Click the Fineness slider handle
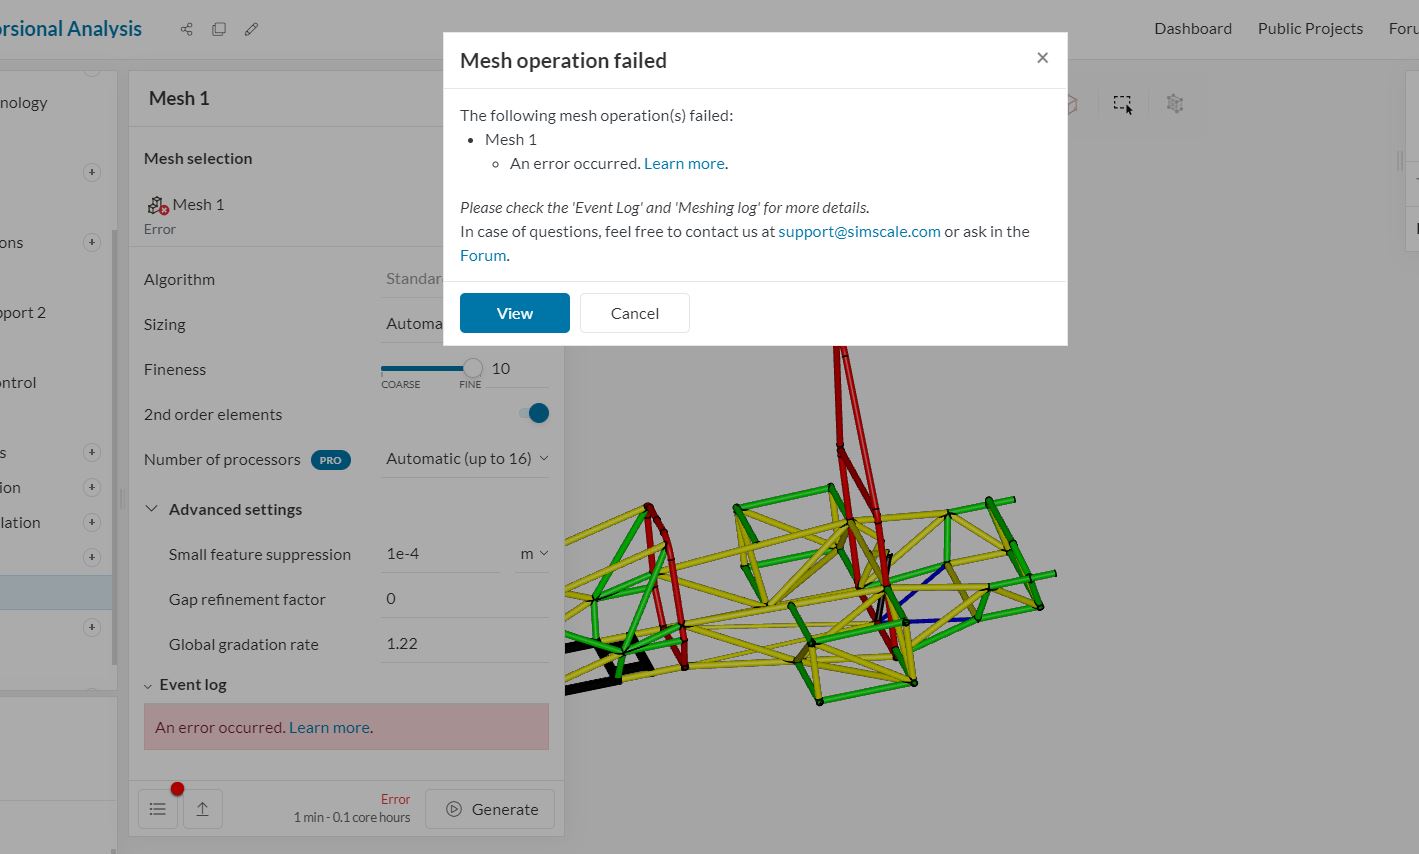The width and height of the screenshot is (1419, 854). 472,369
